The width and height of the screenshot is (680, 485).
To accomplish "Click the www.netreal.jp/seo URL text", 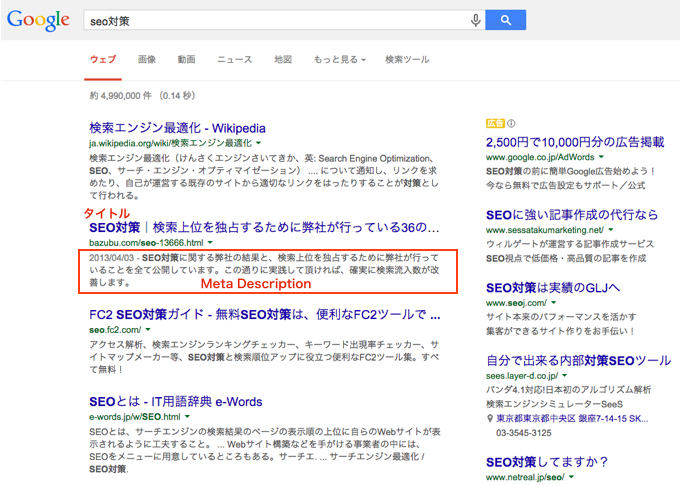I will click(x=525, y=477).
